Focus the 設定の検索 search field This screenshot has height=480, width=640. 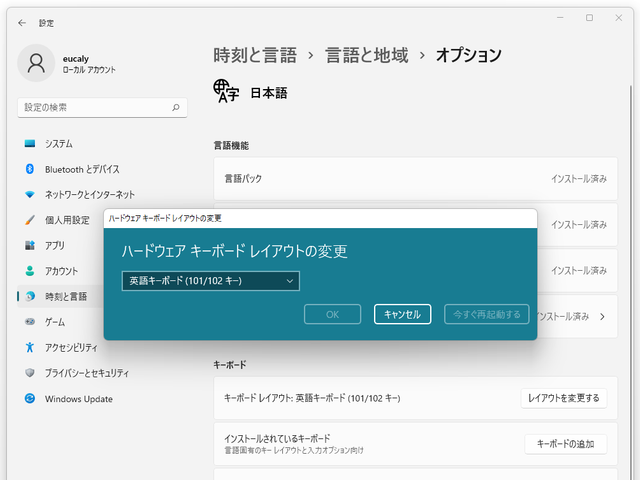(102, 107)
